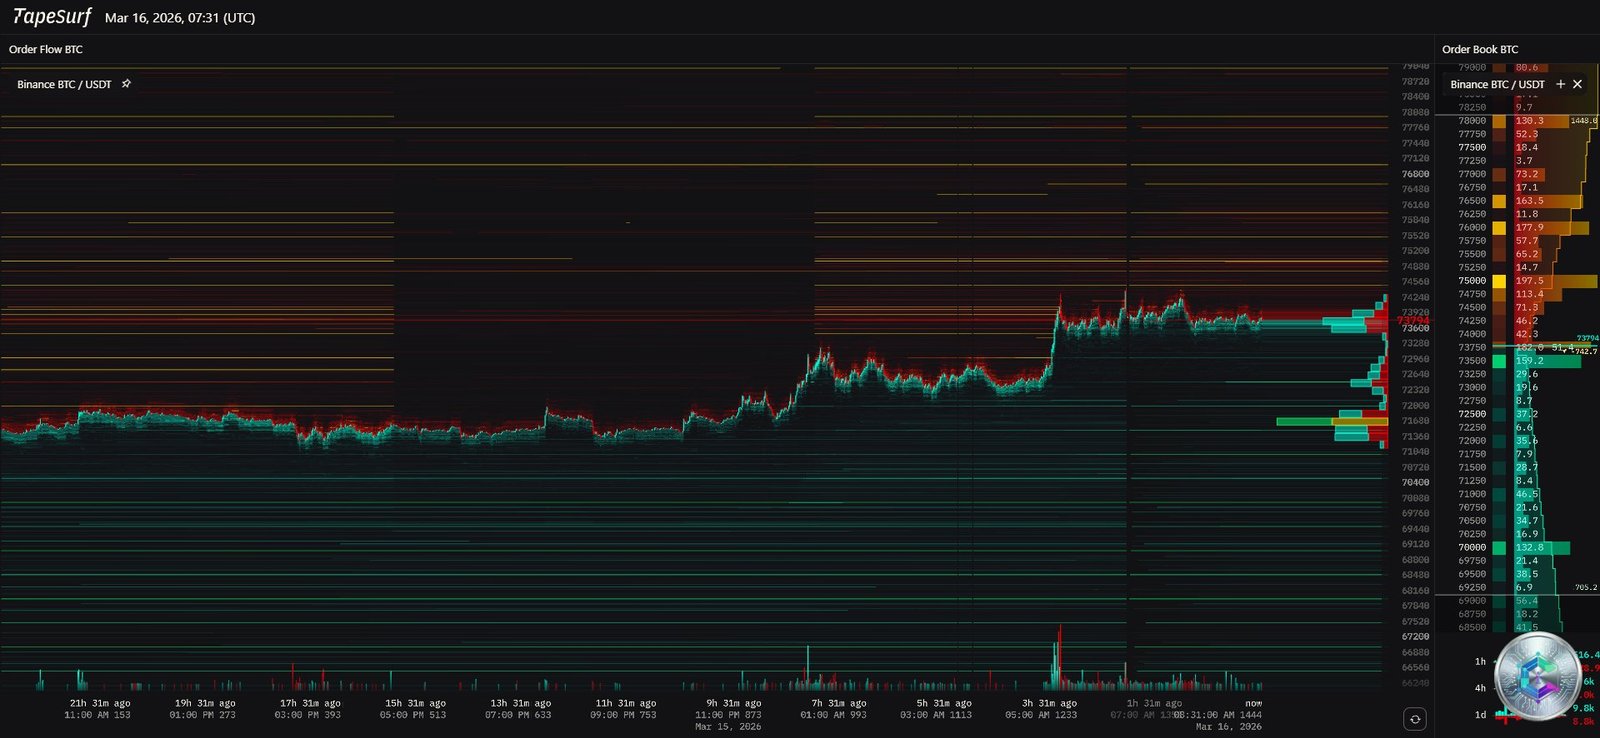Click the 75750 order book price level
Screen dimensions: 1600x738
click(1472, 241)
